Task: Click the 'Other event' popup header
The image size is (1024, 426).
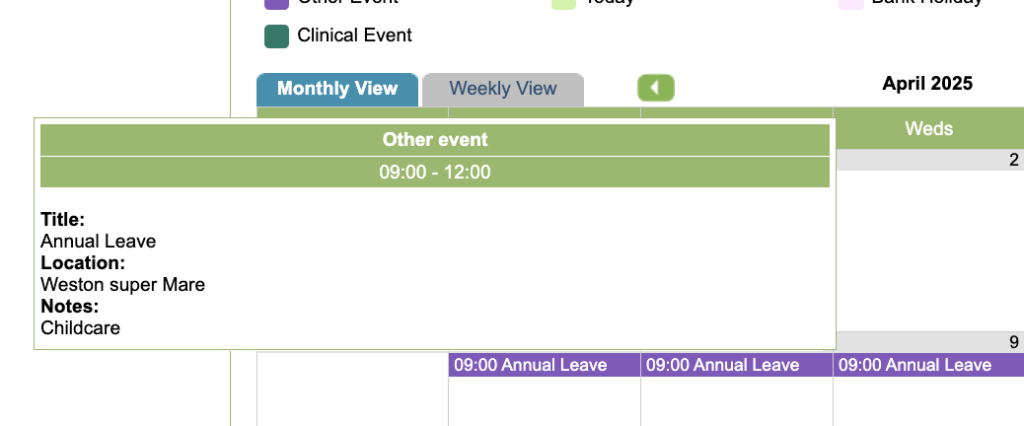Action: tap(435, 140)
